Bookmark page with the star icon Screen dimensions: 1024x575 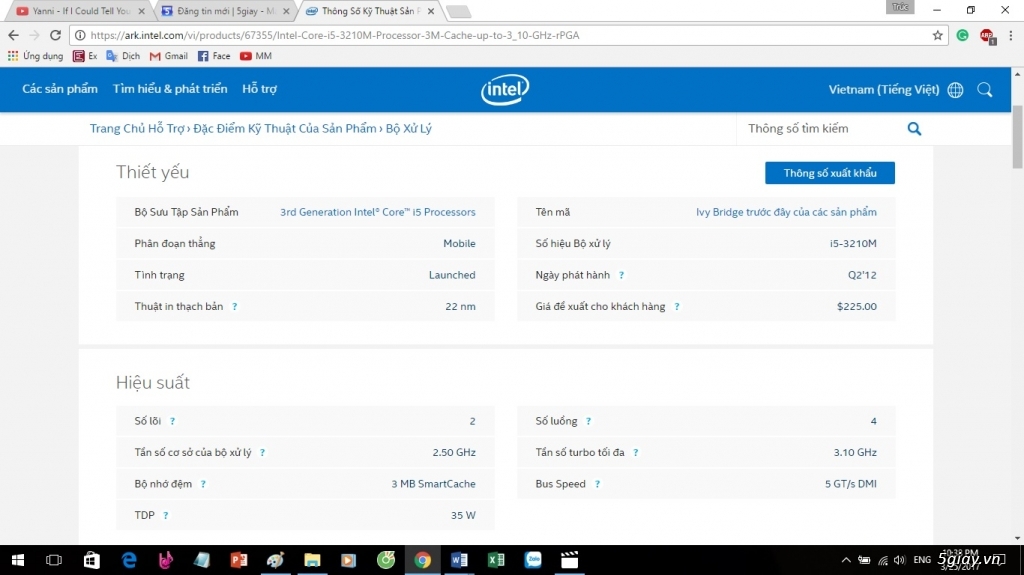point(938,35)
